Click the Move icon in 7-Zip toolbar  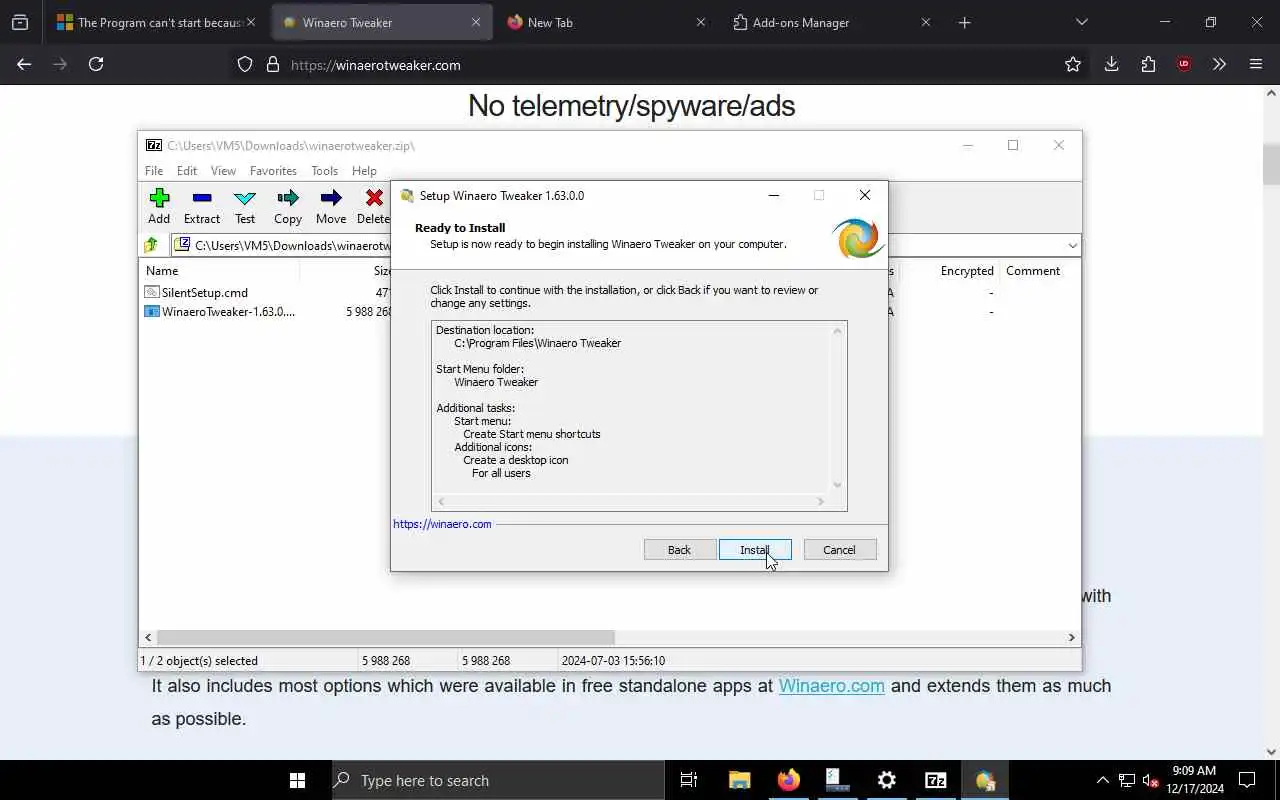tap(331, 198)
